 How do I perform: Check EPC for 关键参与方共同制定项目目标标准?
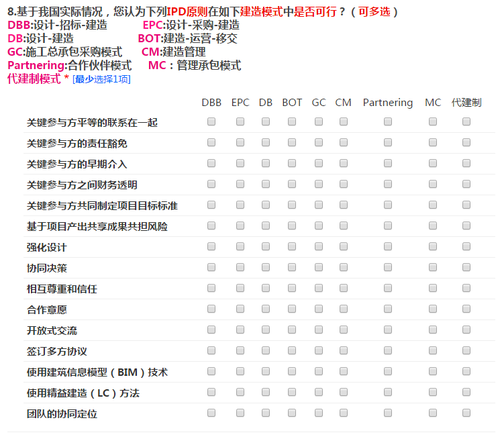(x=240, y=205)
